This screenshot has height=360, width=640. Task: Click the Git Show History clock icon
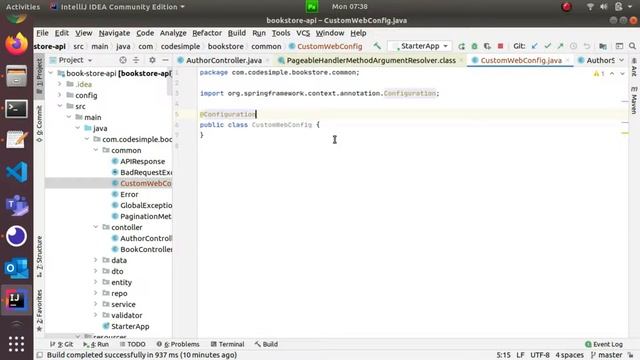pyautogui.click(x=573, y=46)
